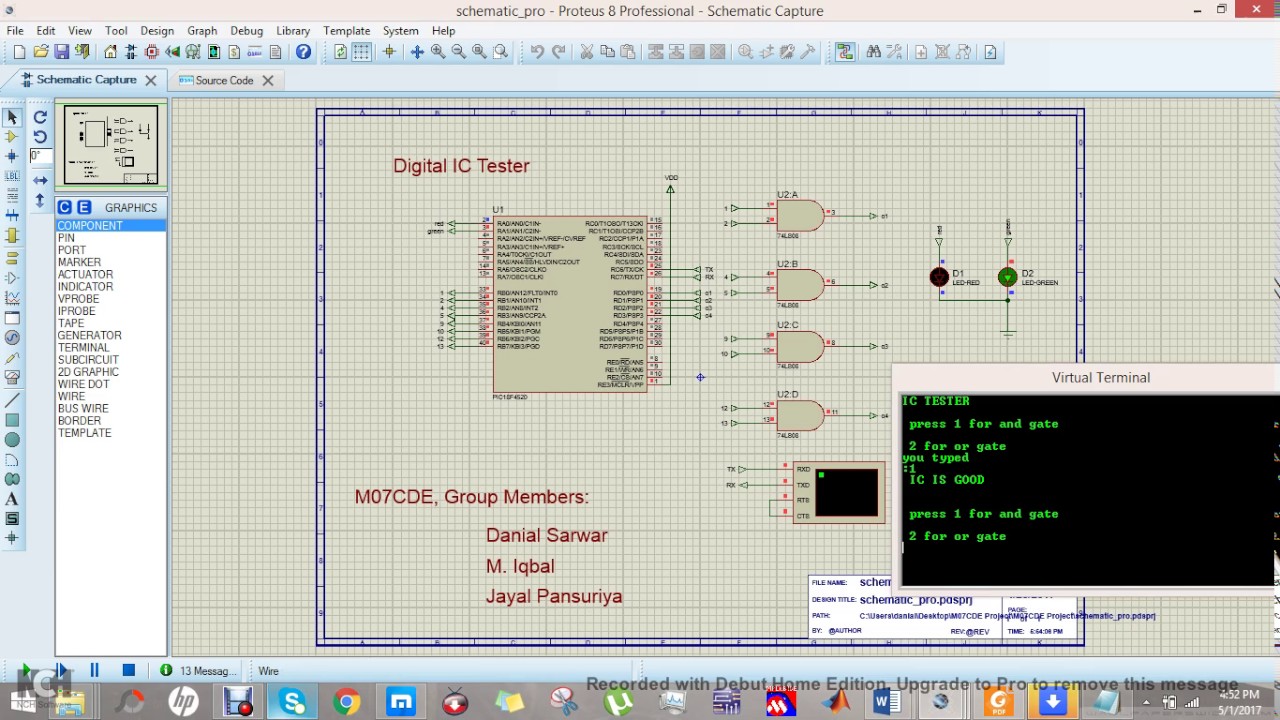Redraw the display with refresh icon
This screenshot has width=1280, height=720.
pyautogui.click(x=341, y=52)
